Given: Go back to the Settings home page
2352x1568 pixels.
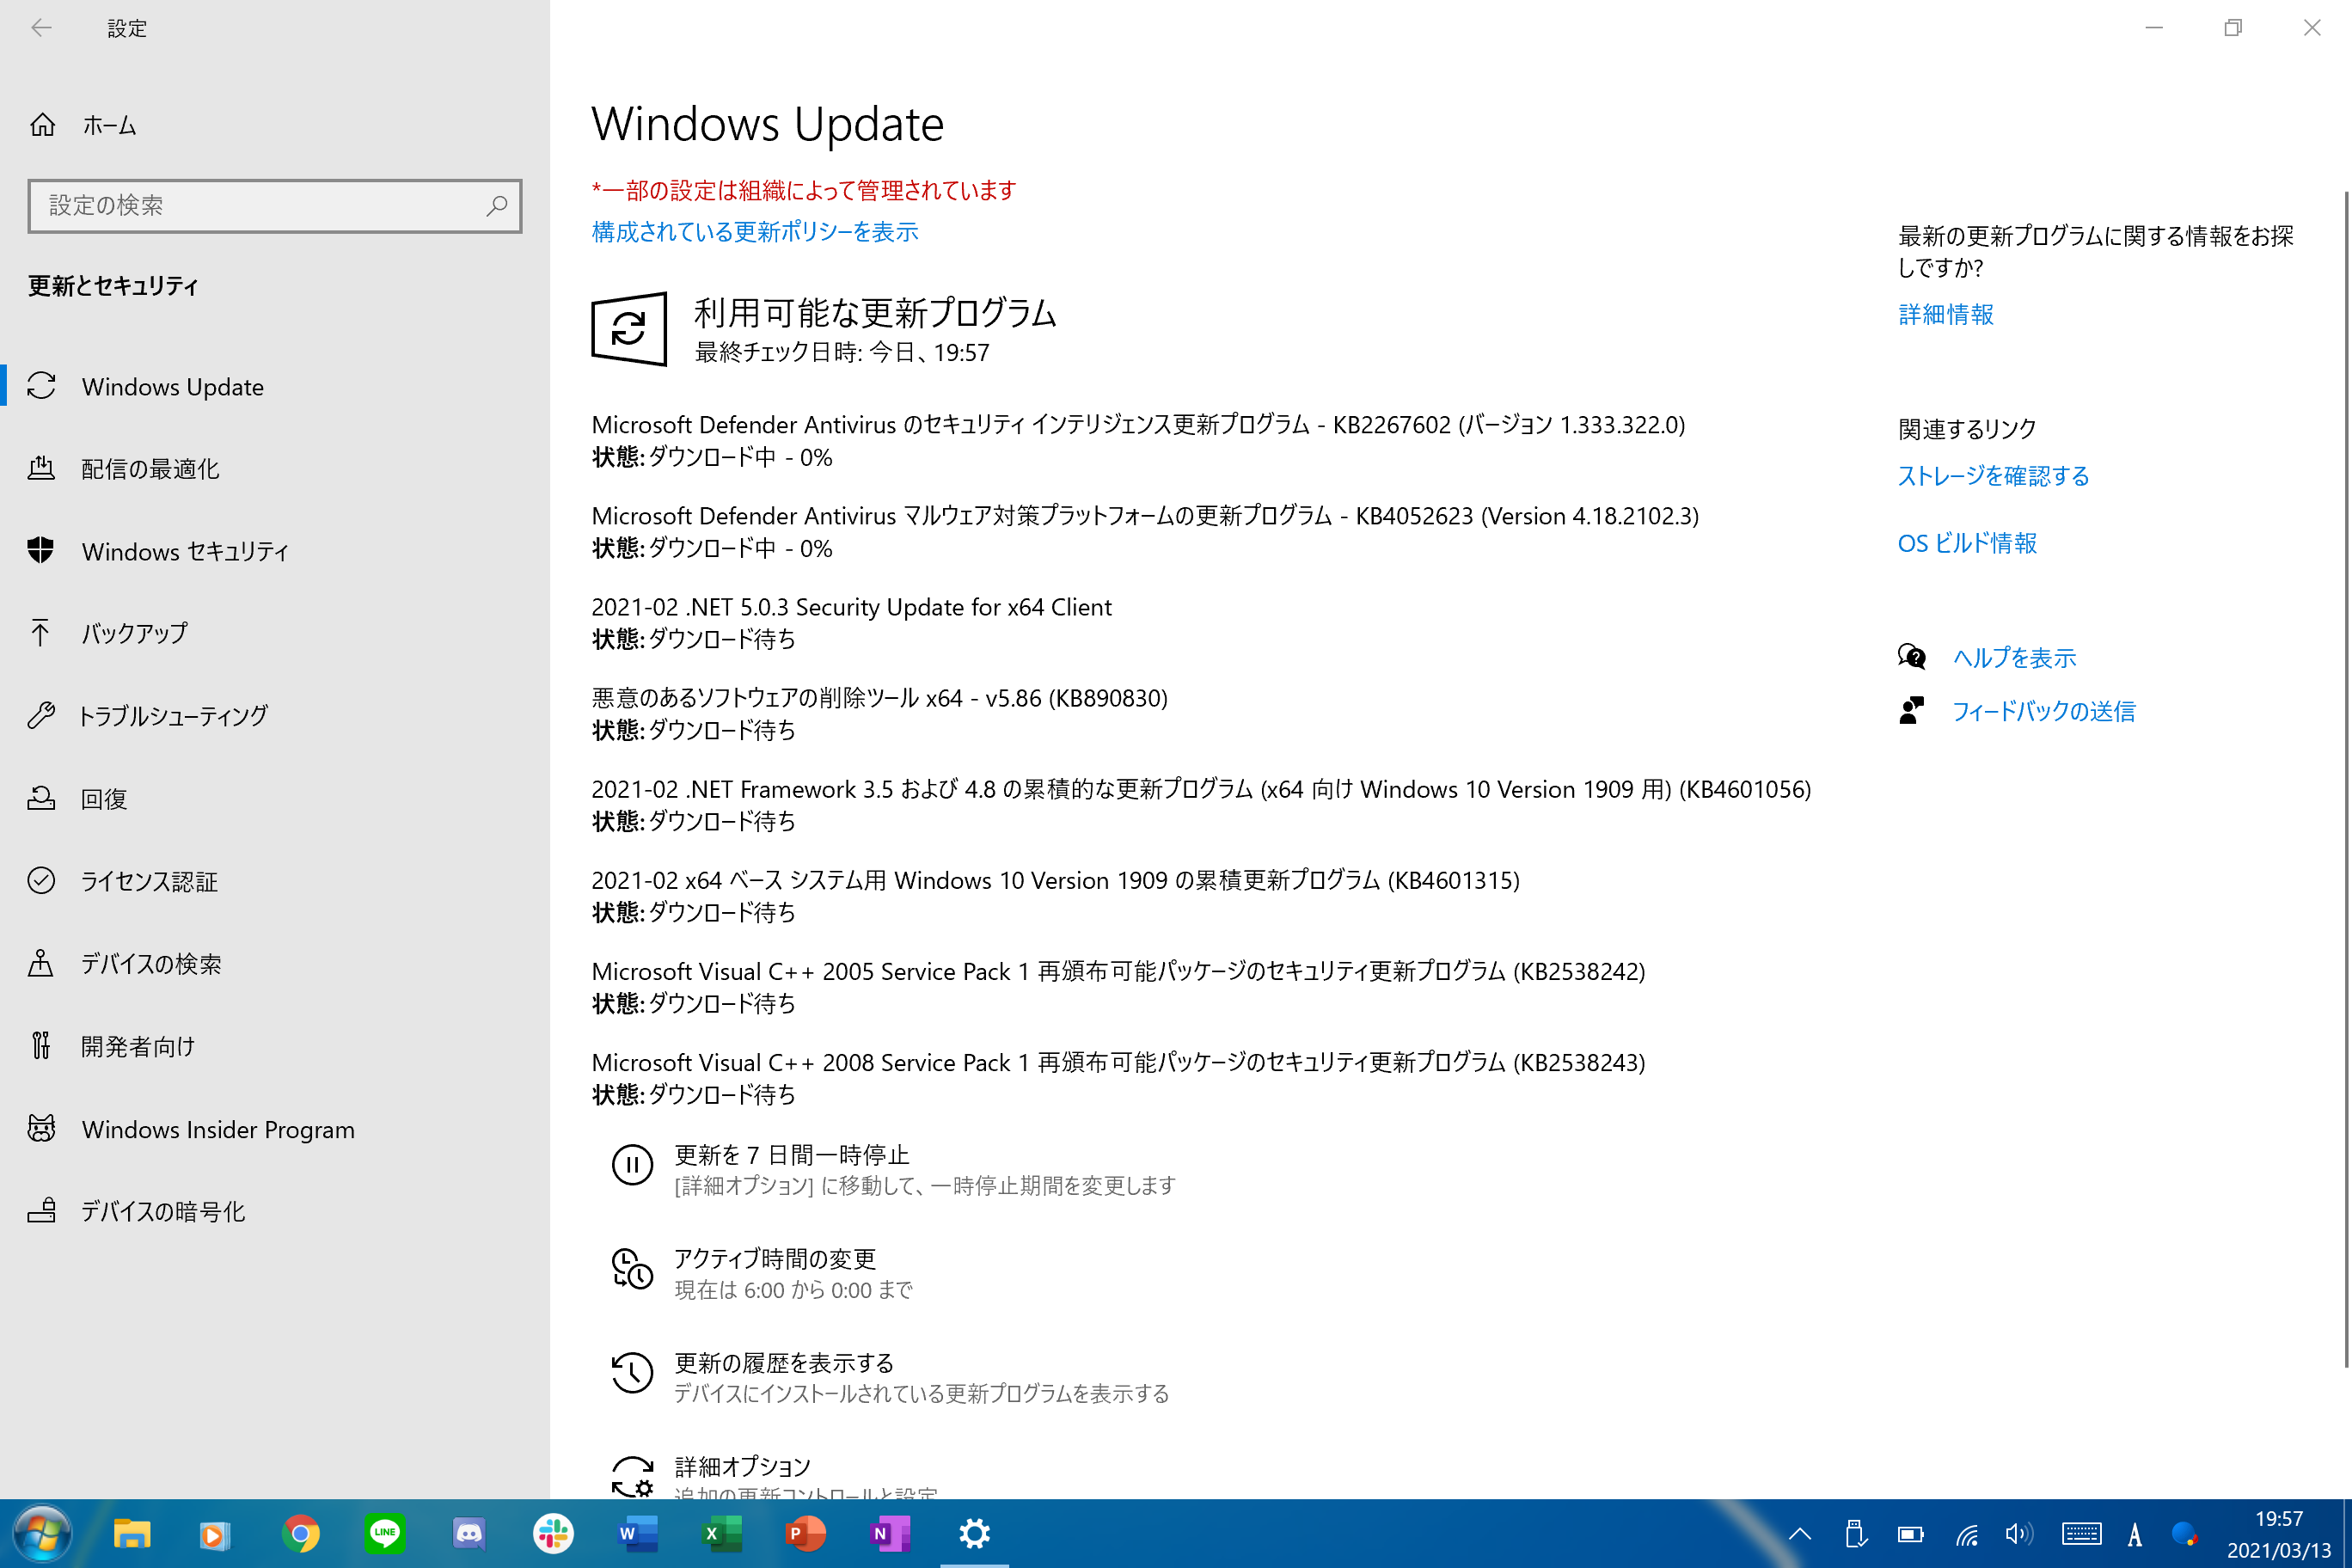Looking at the screenshot, I should pos(41,28).
